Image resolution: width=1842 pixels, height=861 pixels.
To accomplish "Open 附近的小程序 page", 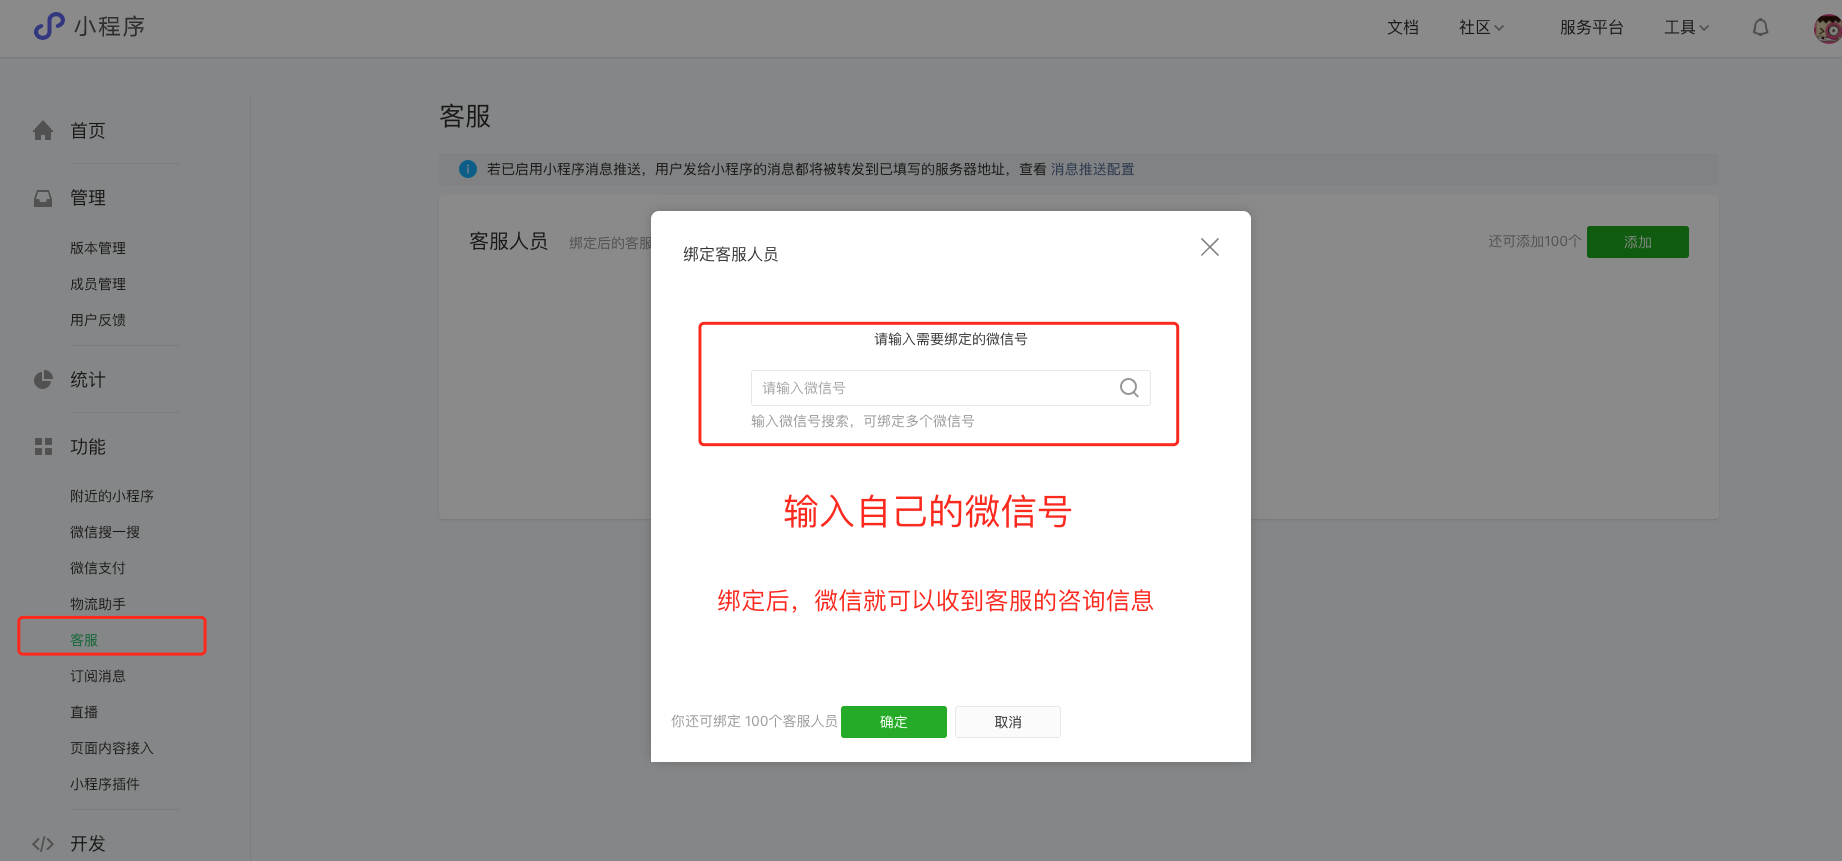I will click(x=112, y=496).
